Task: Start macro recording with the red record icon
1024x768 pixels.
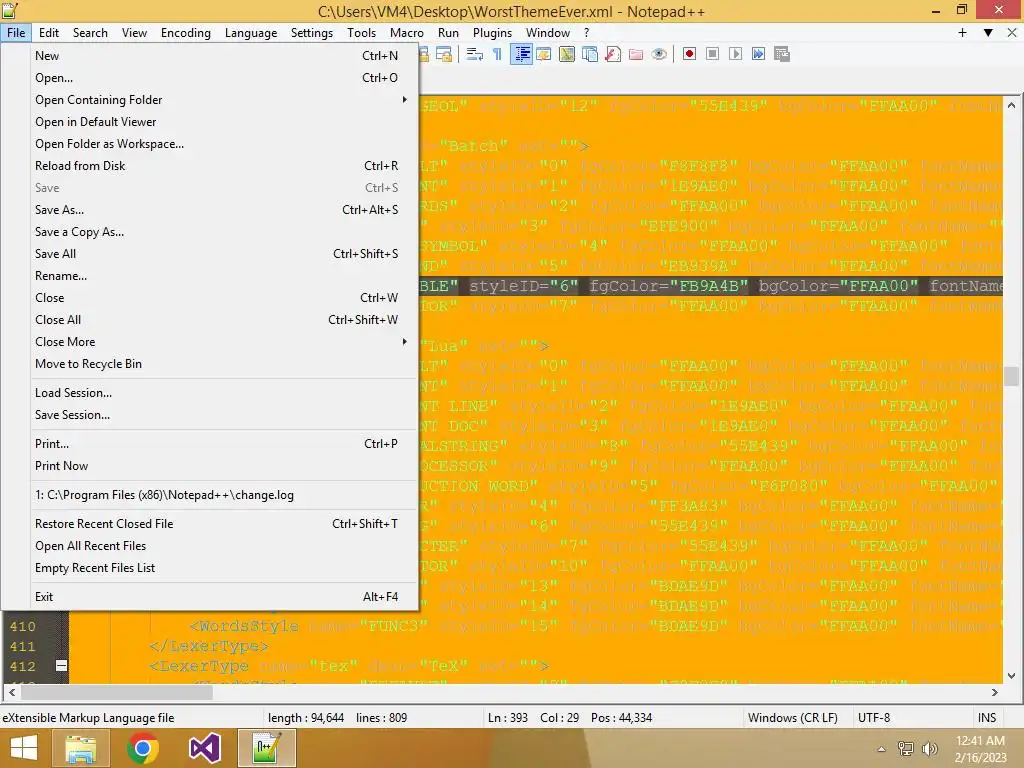Action: click(689, 54)
